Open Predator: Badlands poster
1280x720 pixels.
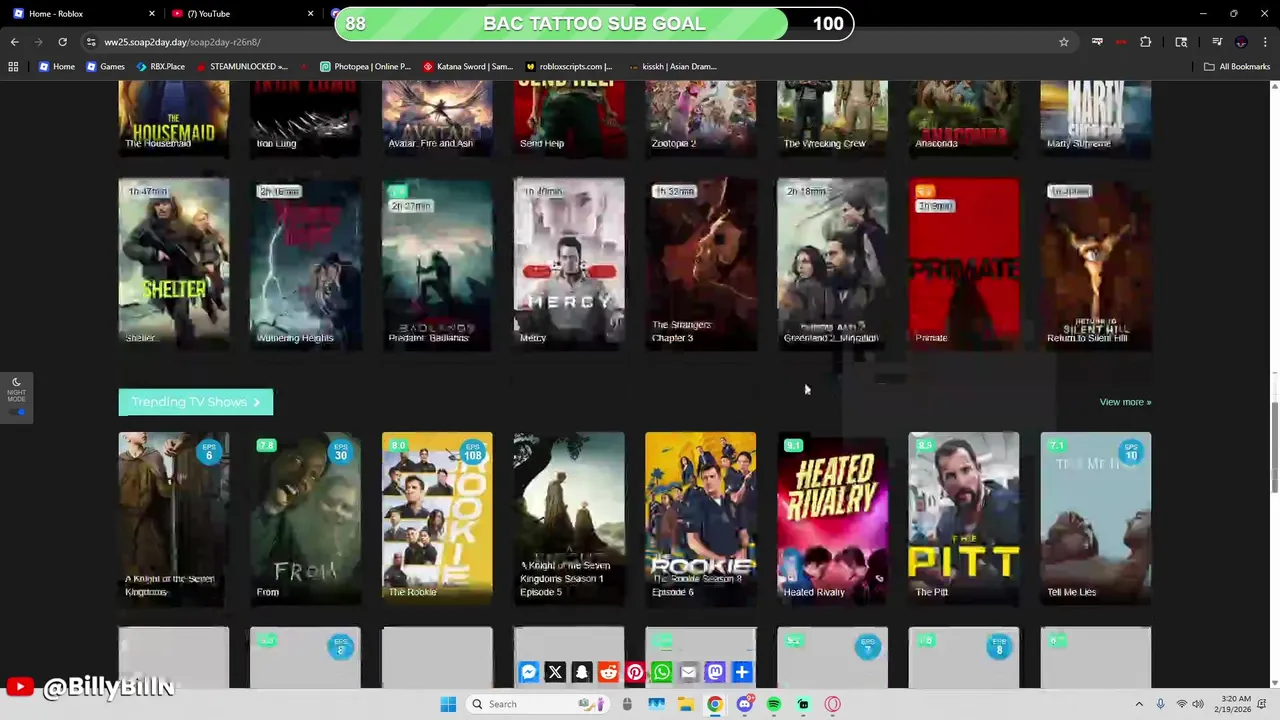(x=437, y=264)
